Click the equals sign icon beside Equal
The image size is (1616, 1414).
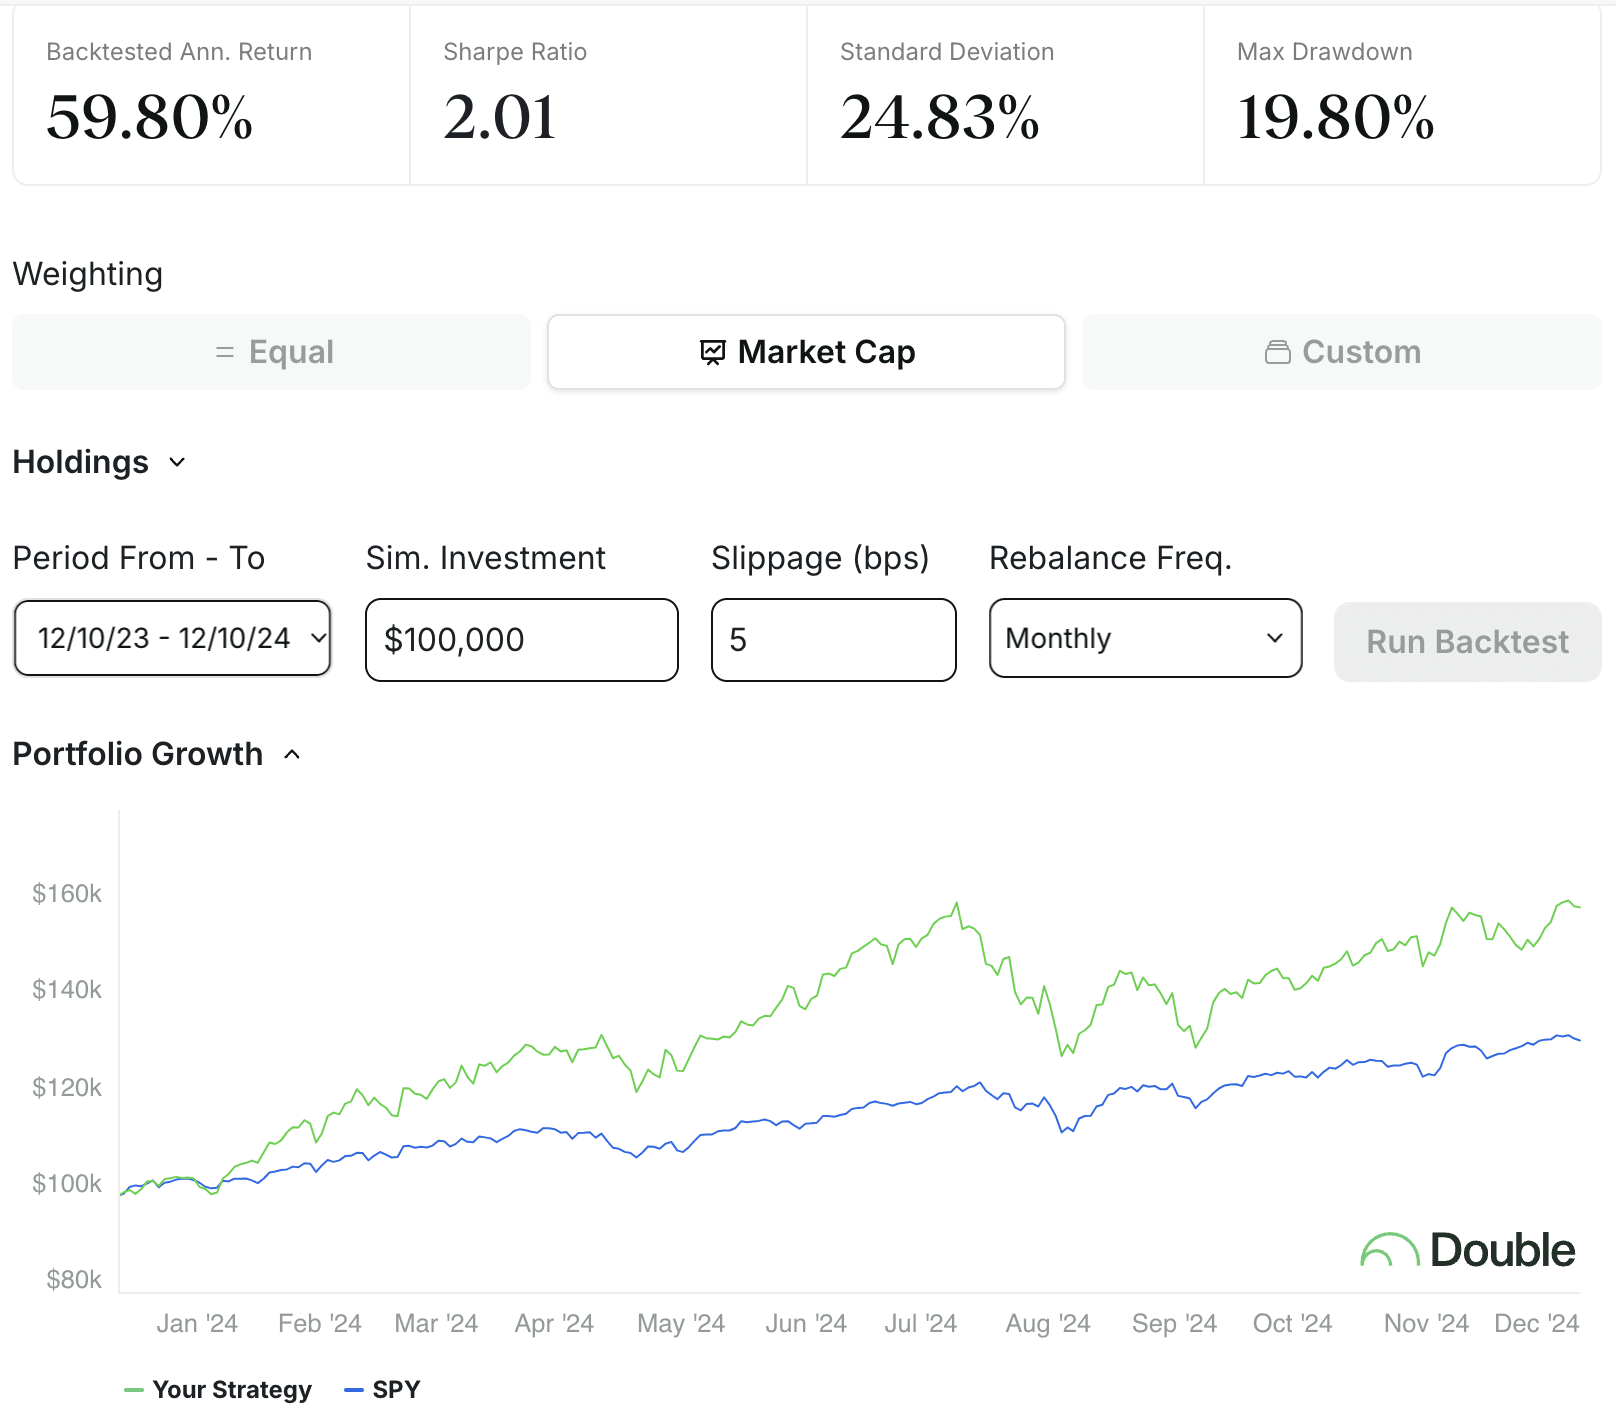225,353
